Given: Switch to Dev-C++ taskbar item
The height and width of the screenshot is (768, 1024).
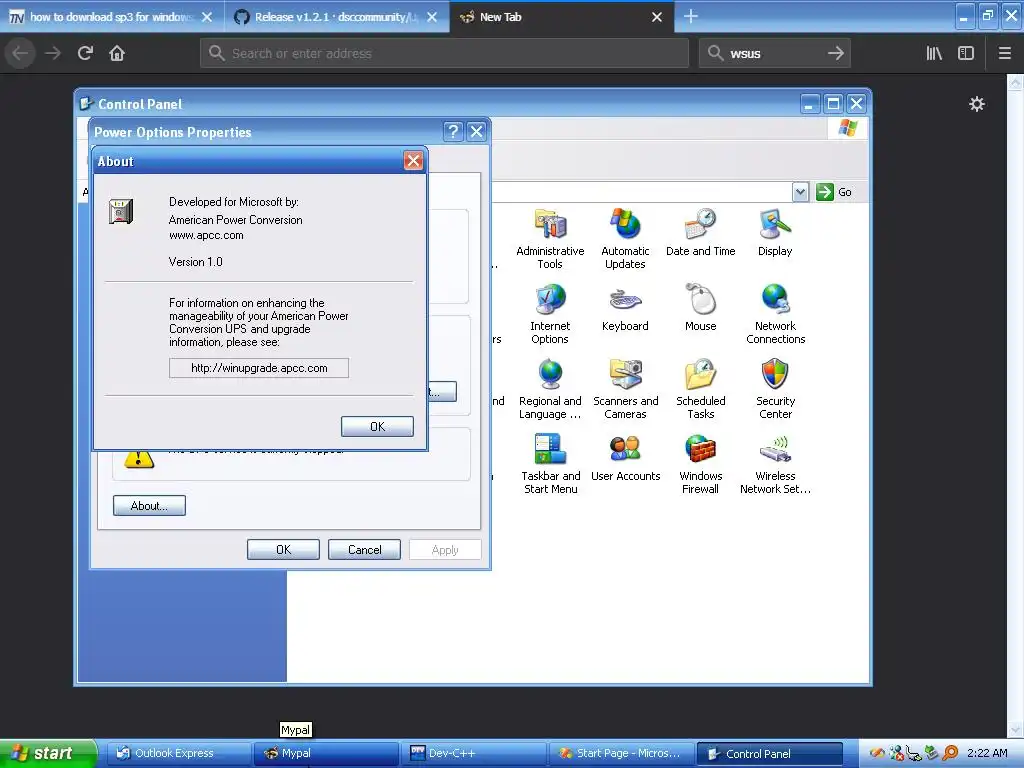Looking at the screenshot, I should coord(473,753).
